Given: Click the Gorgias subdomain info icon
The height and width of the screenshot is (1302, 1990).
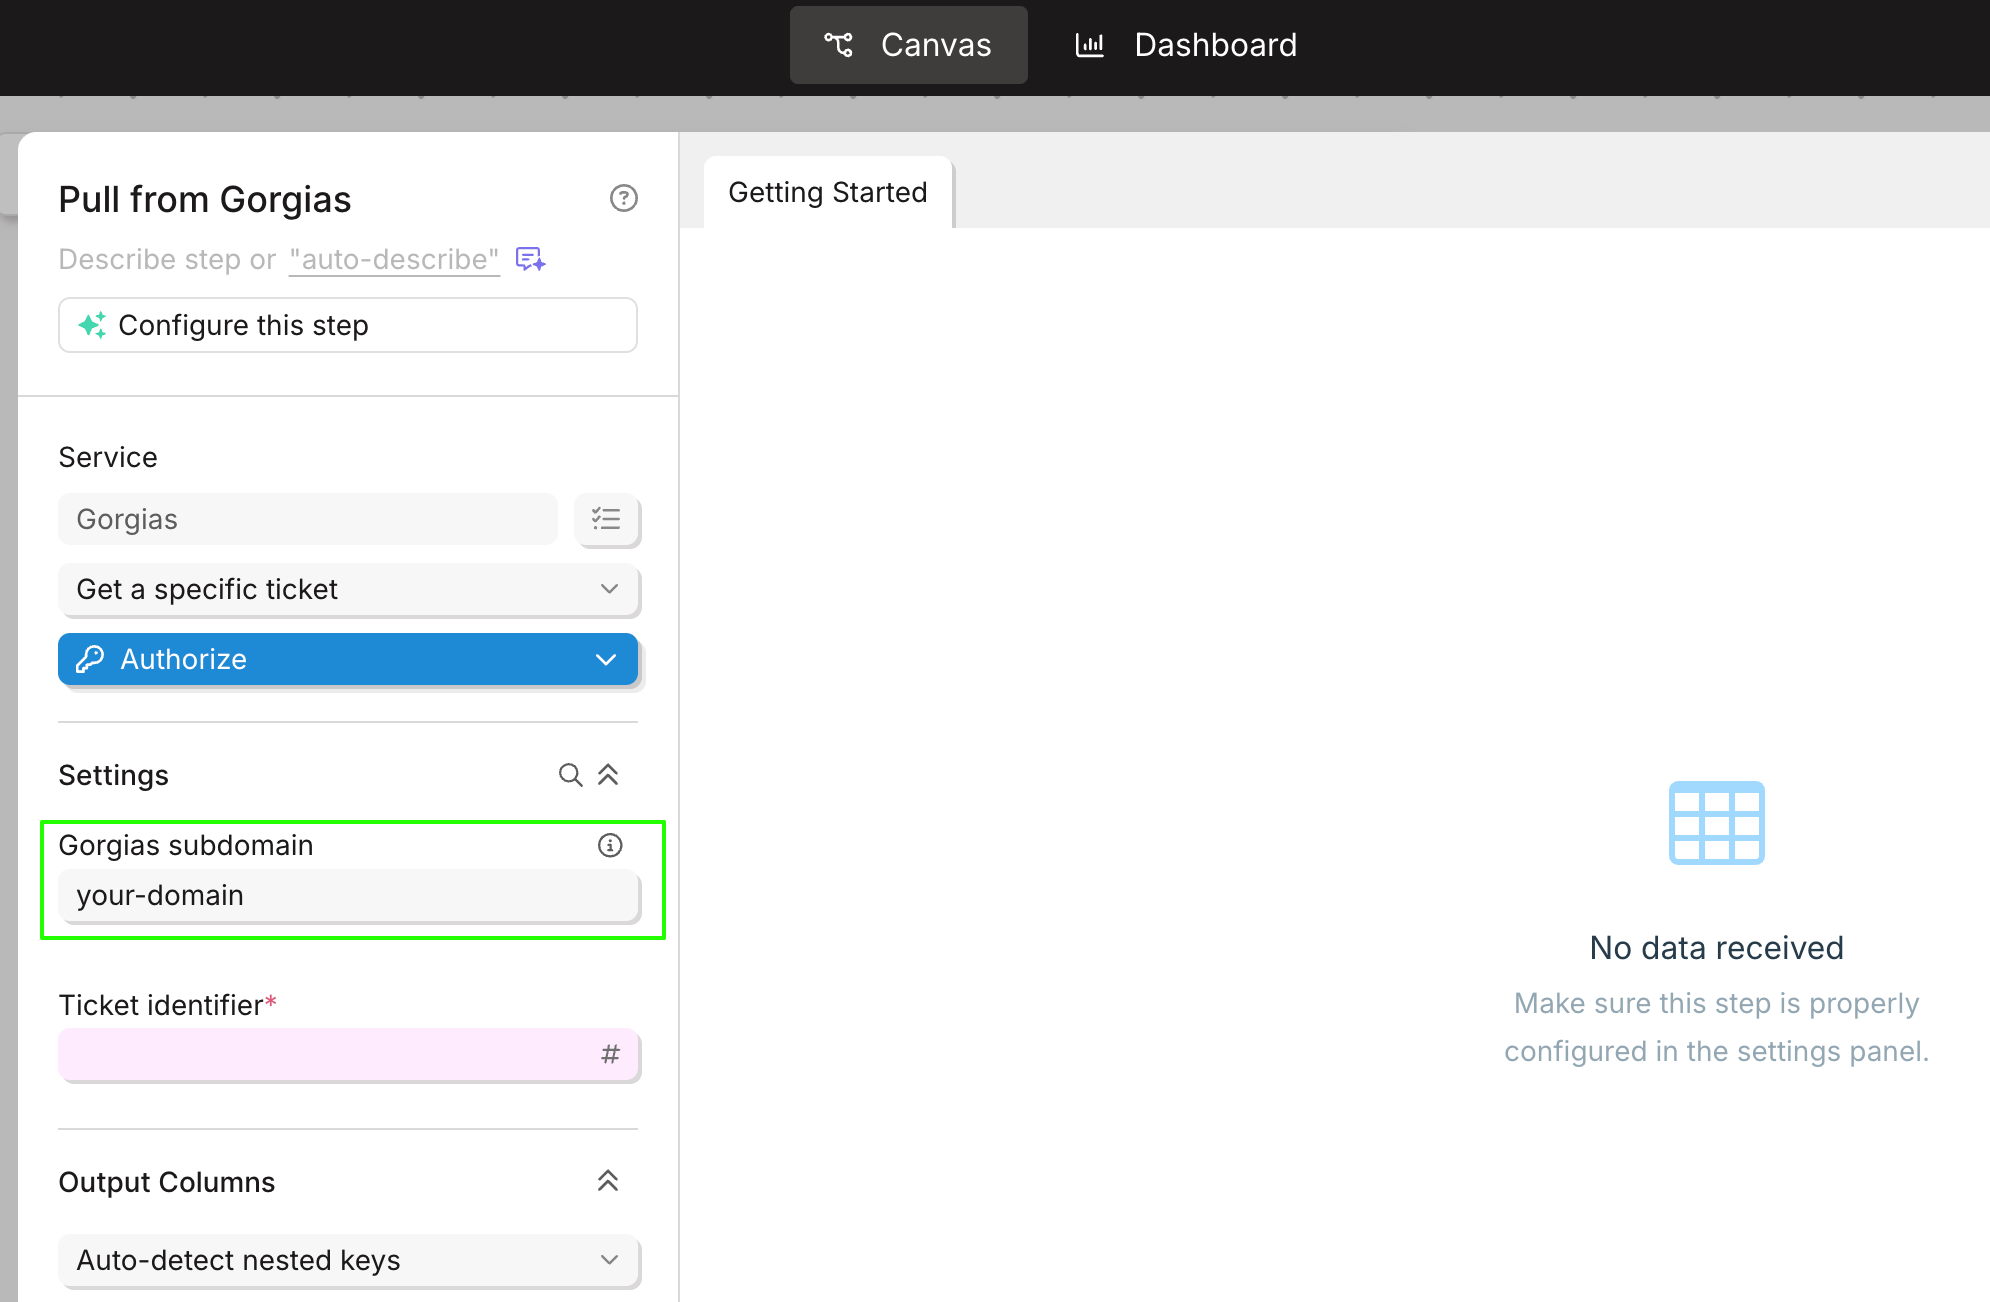Looking at the screenshot, I should tap(610, 845).
